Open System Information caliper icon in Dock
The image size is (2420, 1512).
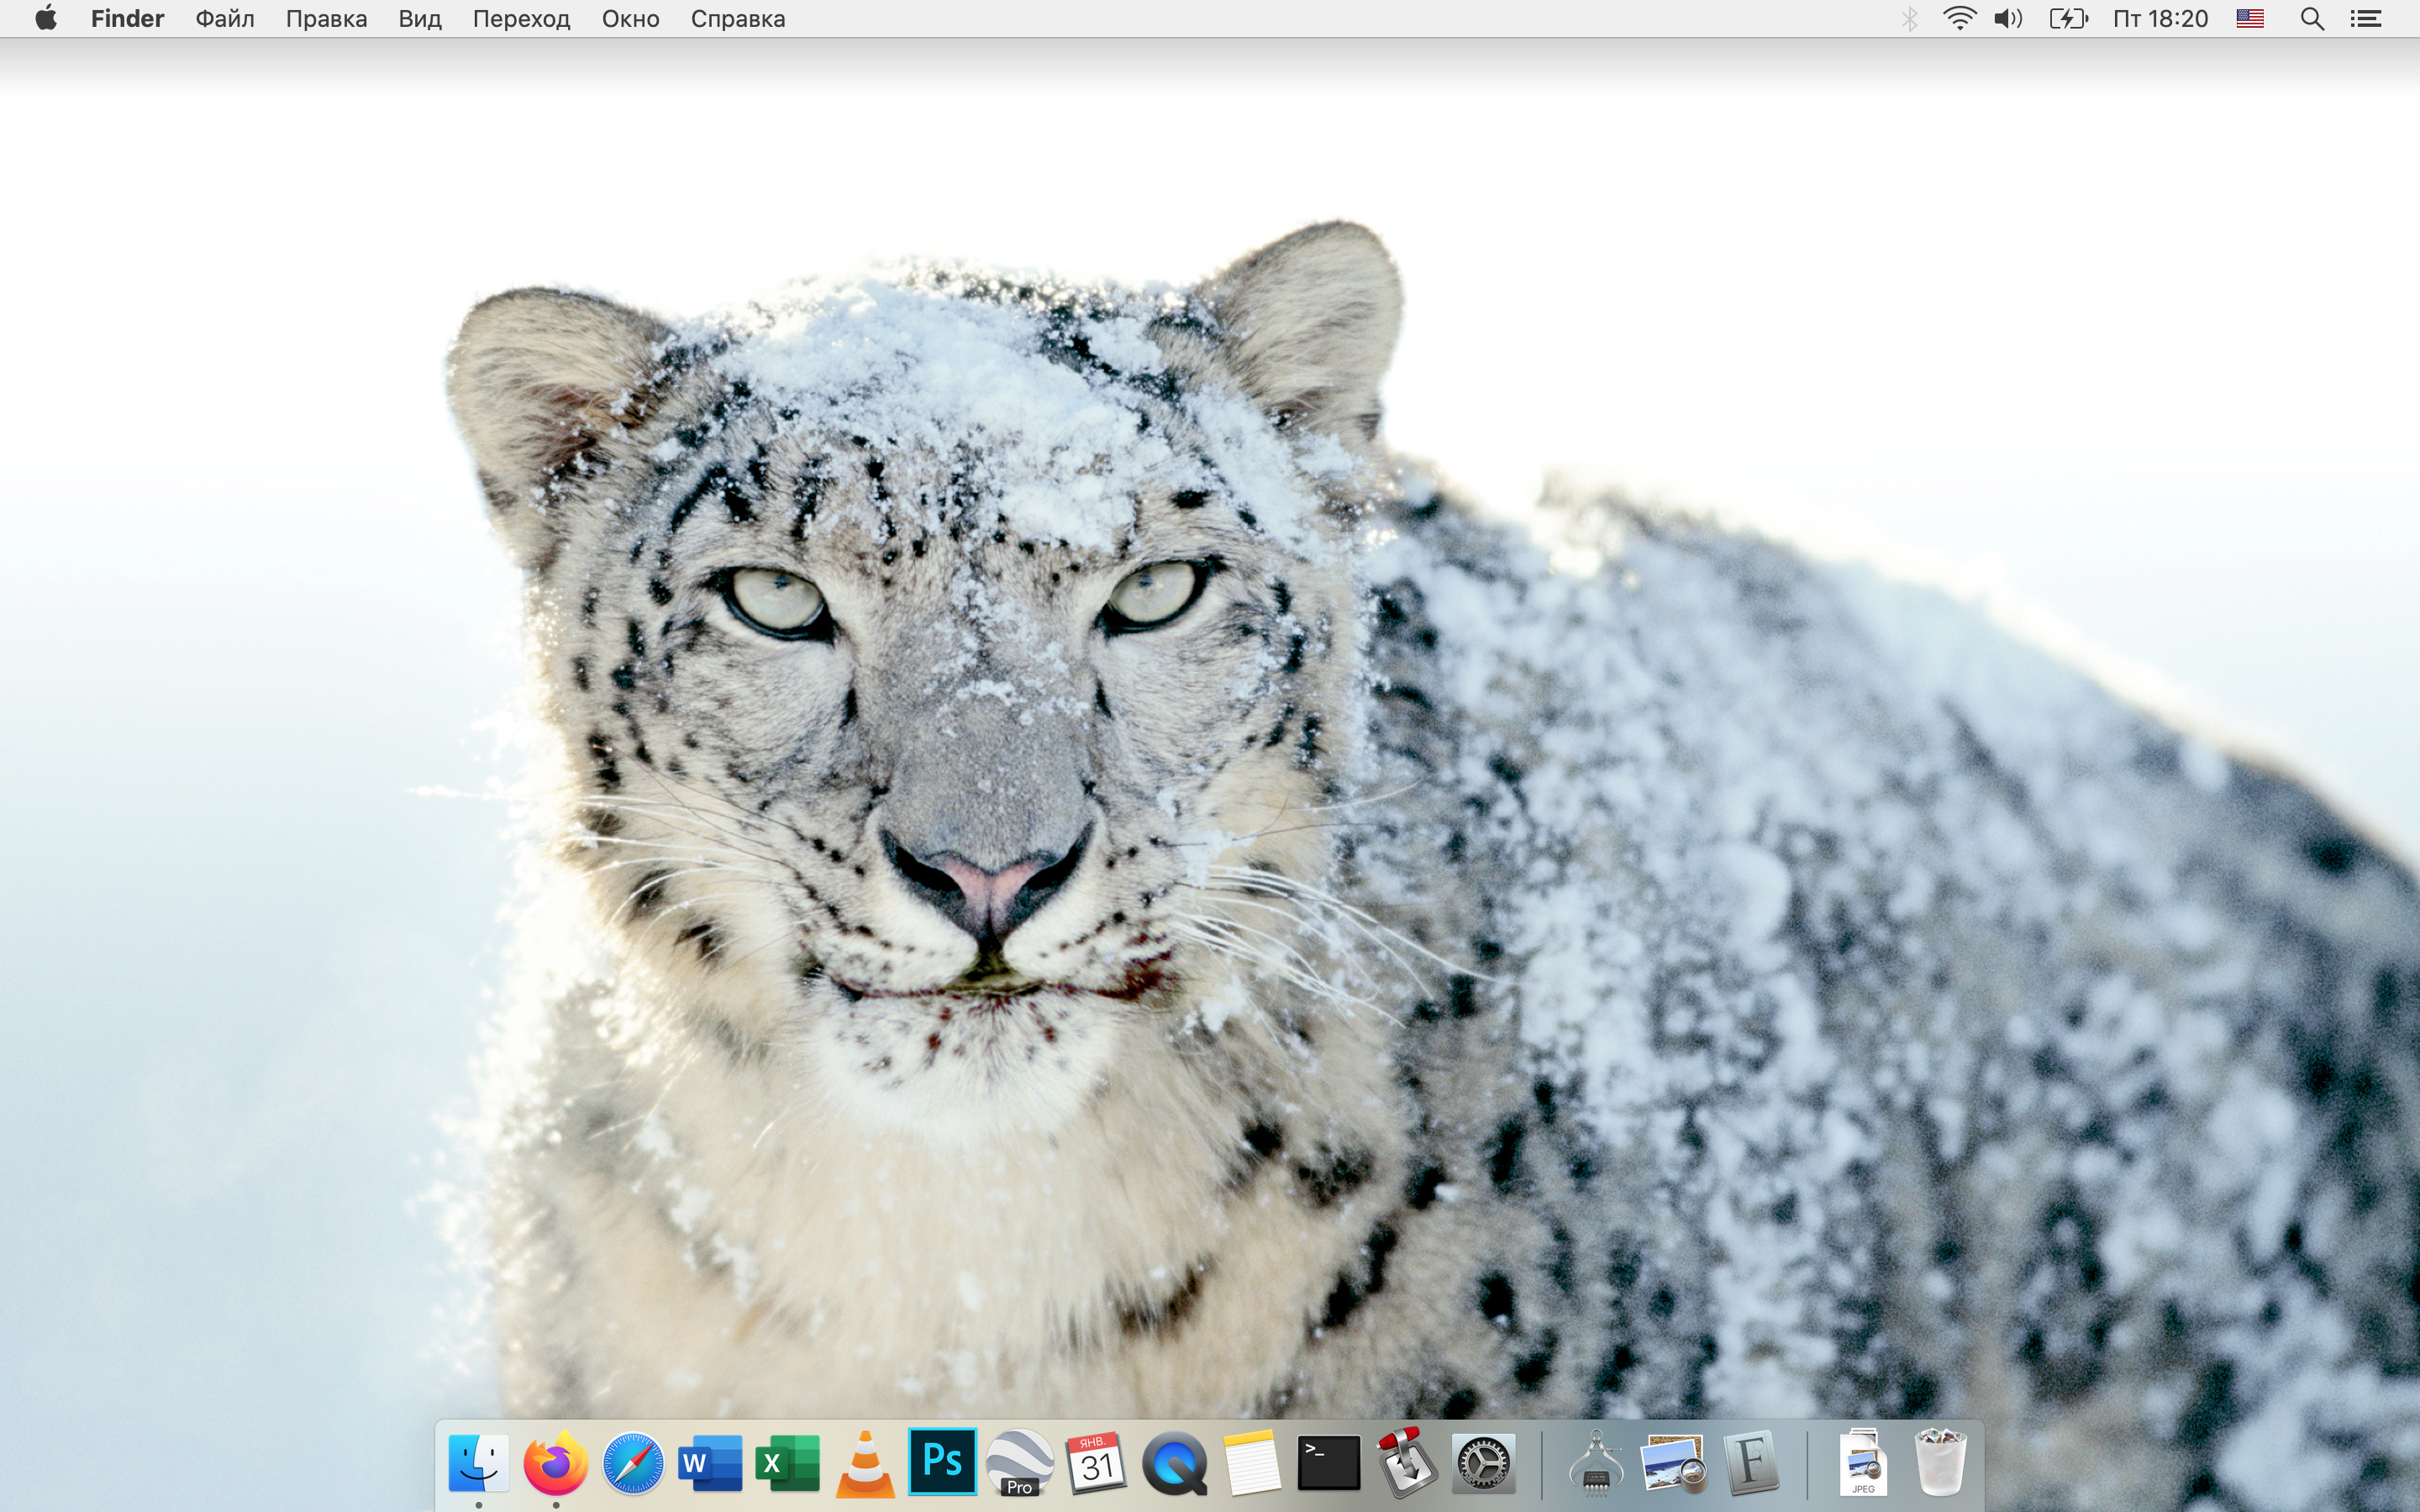tap(1597, 1464)
